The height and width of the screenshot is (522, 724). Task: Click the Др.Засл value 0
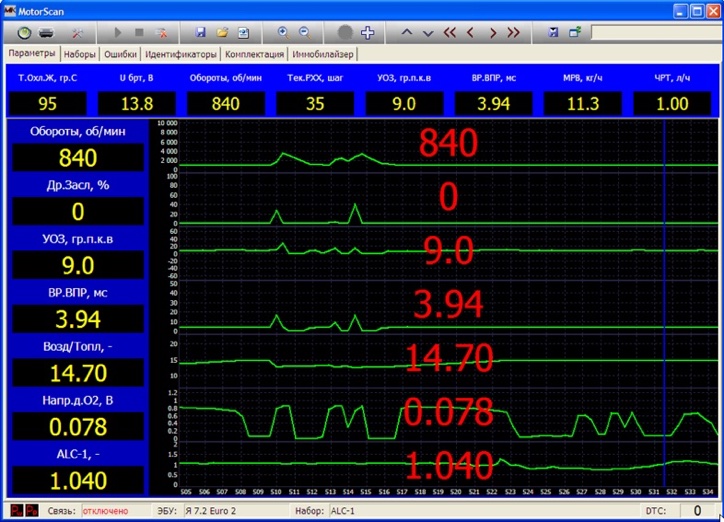78,211
